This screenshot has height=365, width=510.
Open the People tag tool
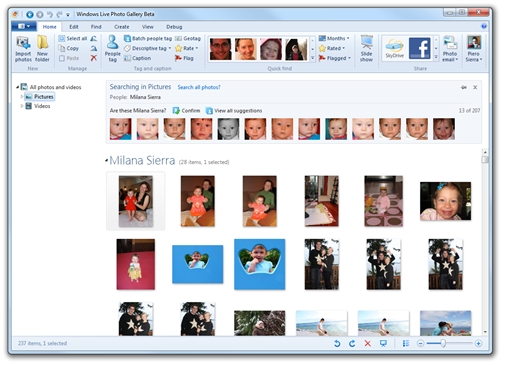(x=113, y=49)
